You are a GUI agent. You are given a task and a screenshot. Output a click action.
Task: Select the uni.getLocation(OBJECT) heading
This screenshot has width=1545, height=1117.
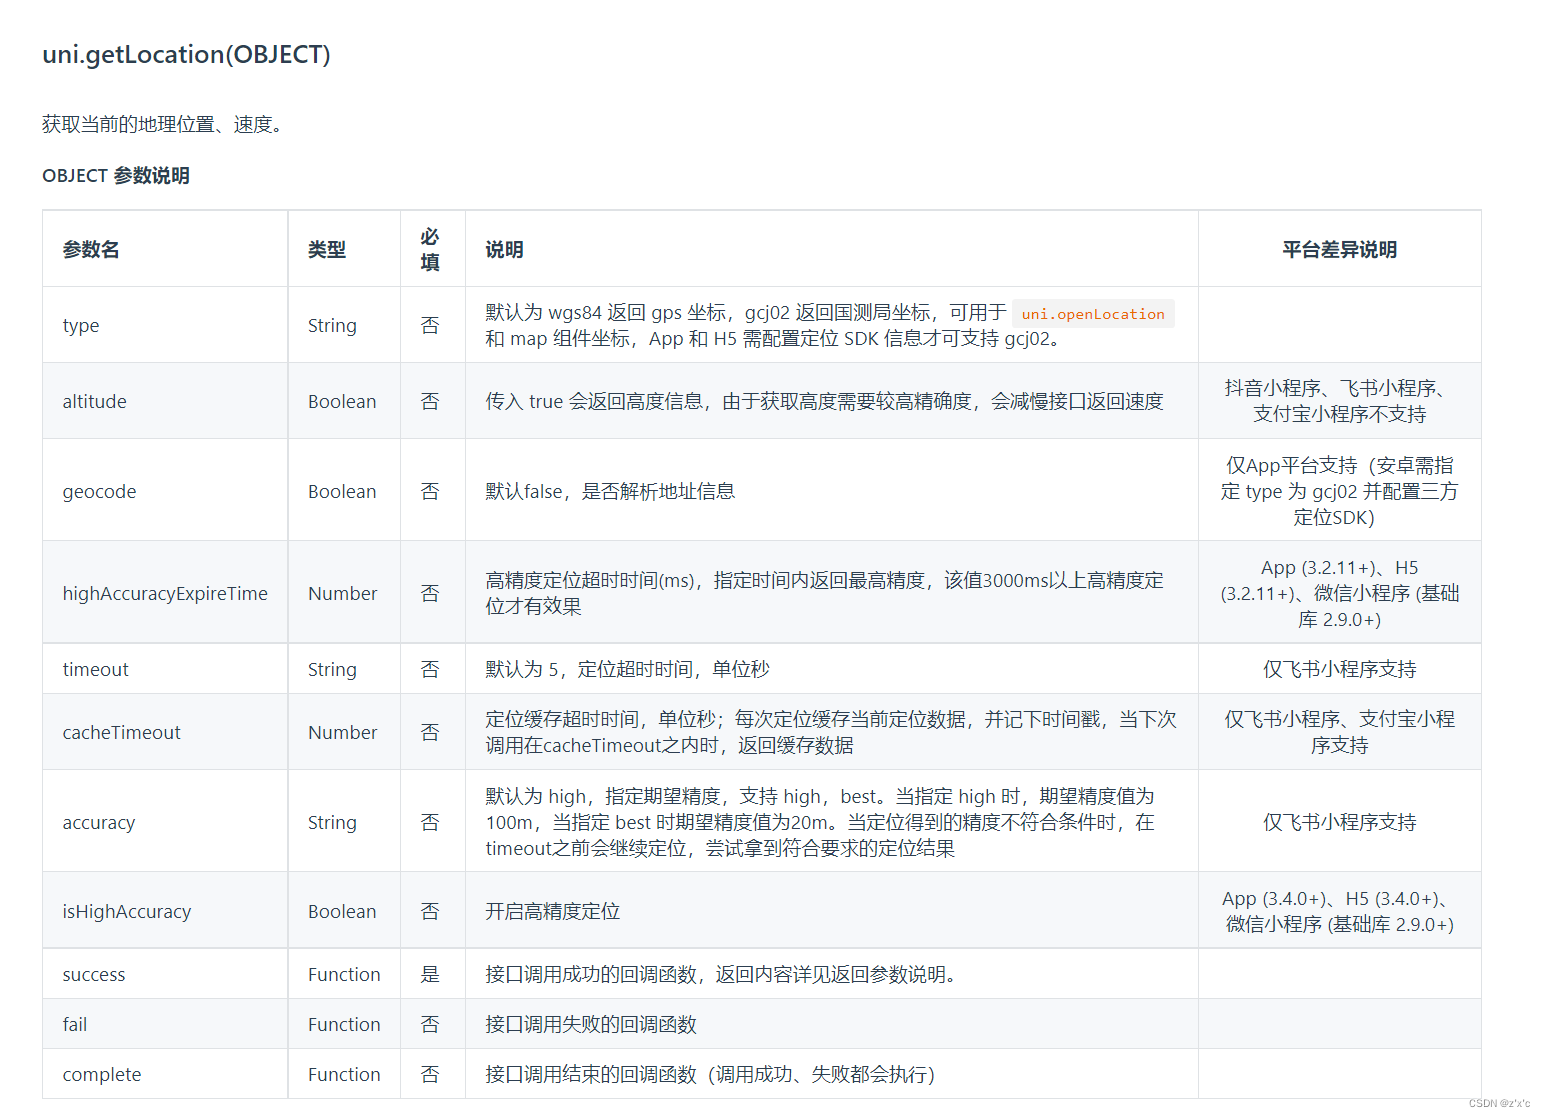(186, 54)
